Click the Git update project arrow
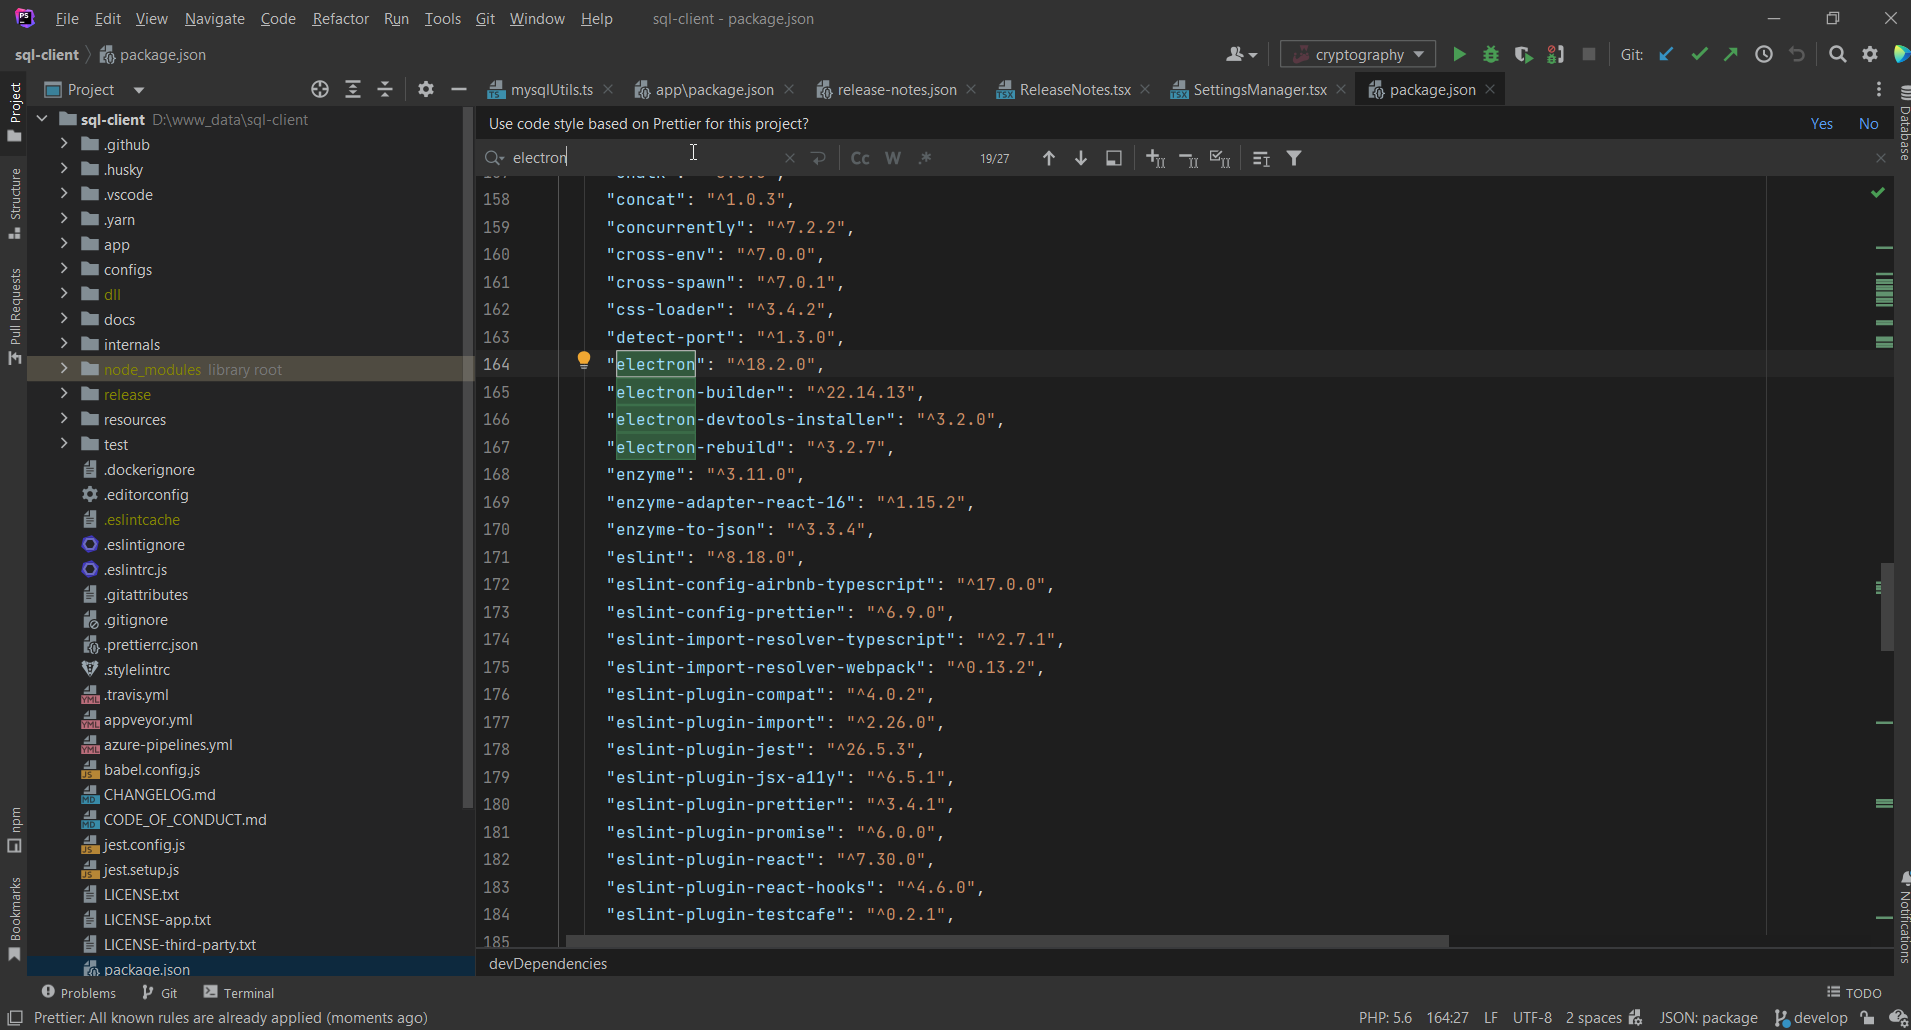The height and width of the screenshot is (1030, 1911). [1666, 55]
